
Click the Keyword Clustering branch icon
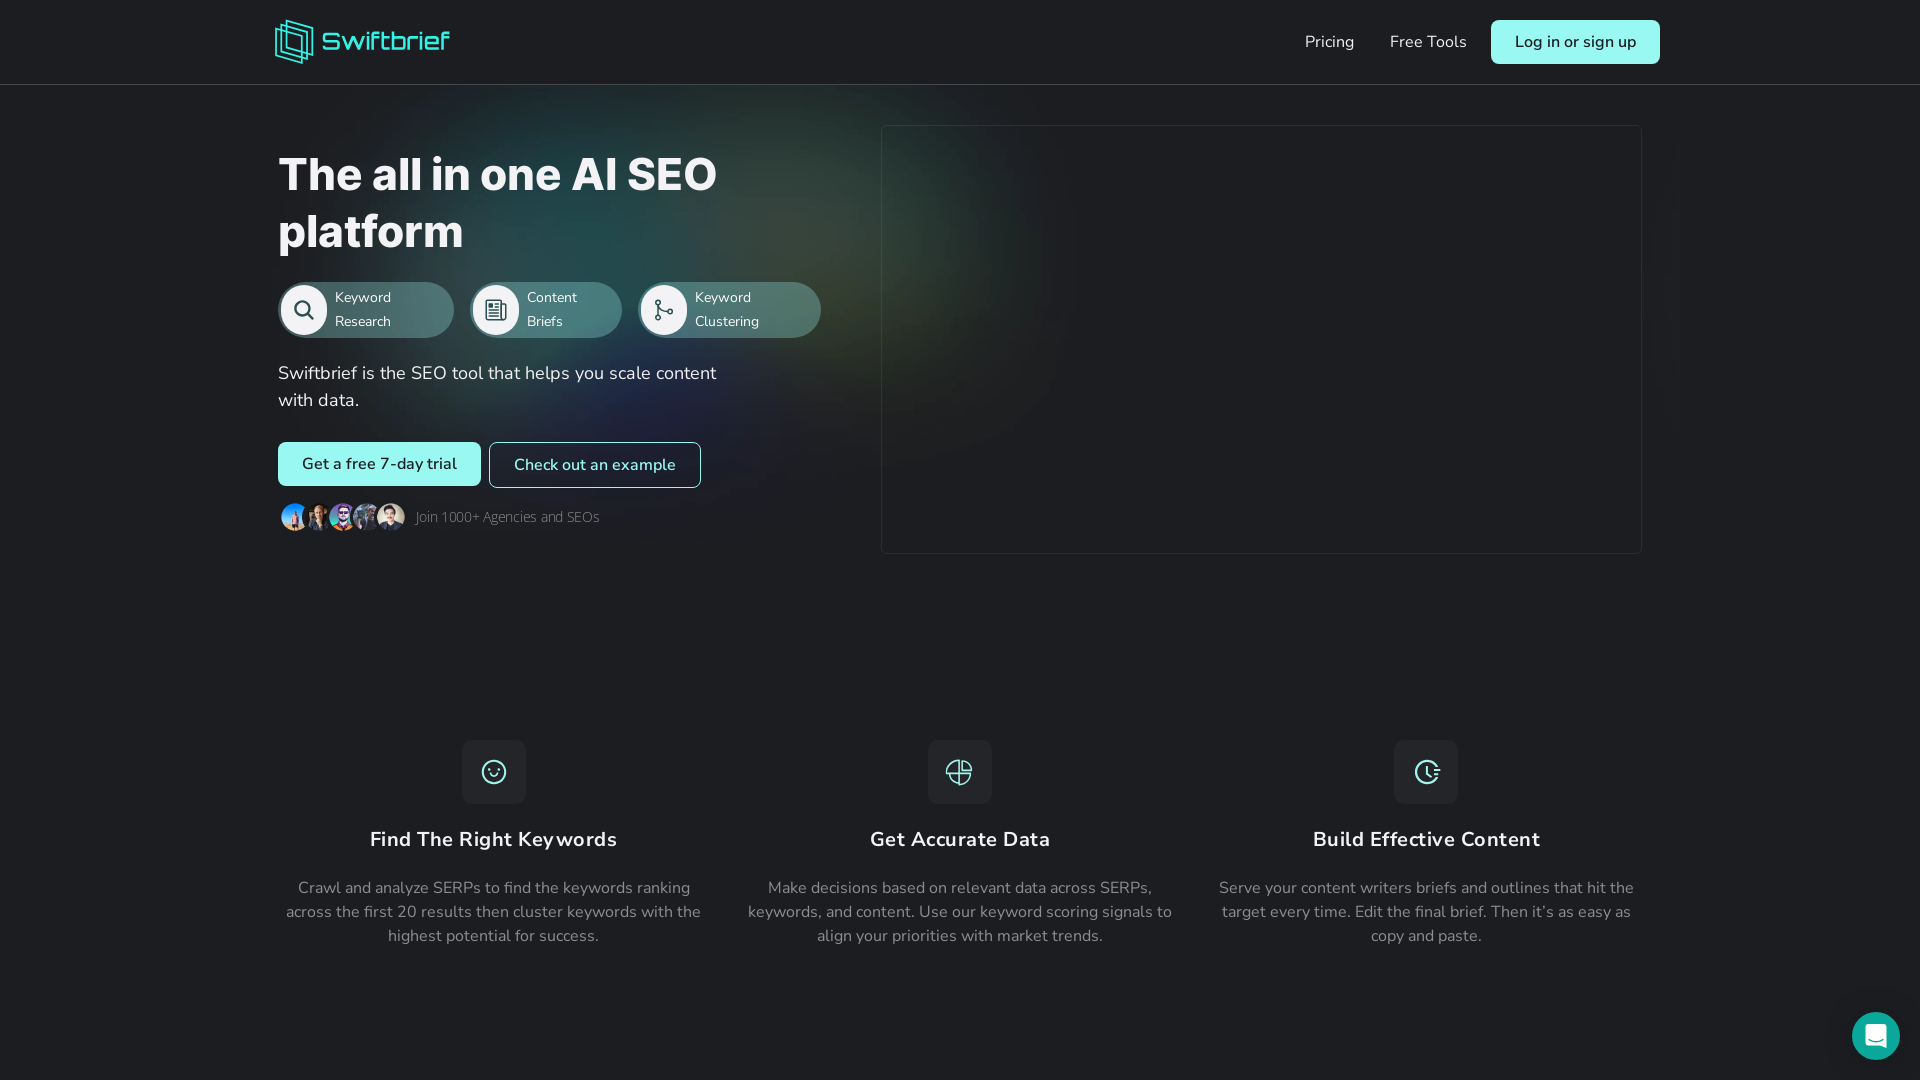coord(664,310)
